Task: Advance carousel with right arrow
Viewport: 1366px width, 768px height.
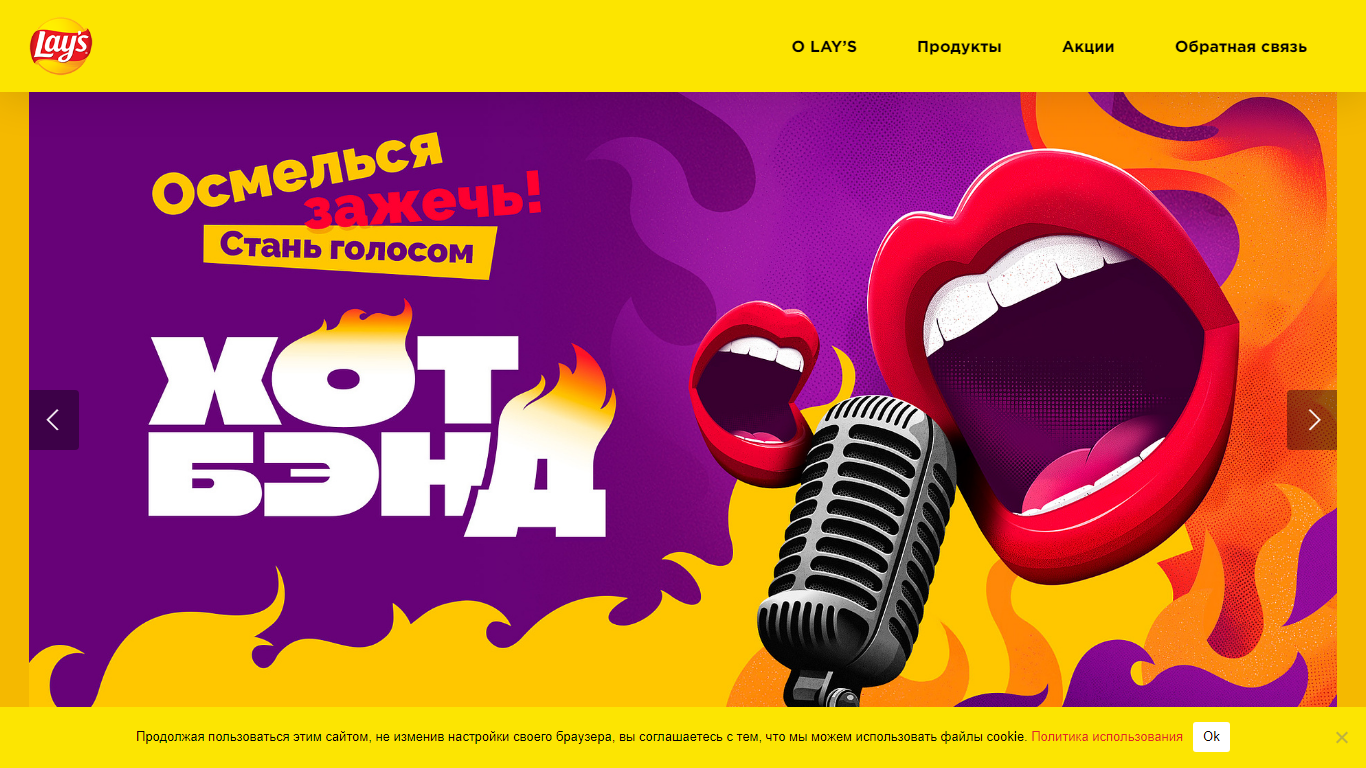Action: [x=1312, y=420]
